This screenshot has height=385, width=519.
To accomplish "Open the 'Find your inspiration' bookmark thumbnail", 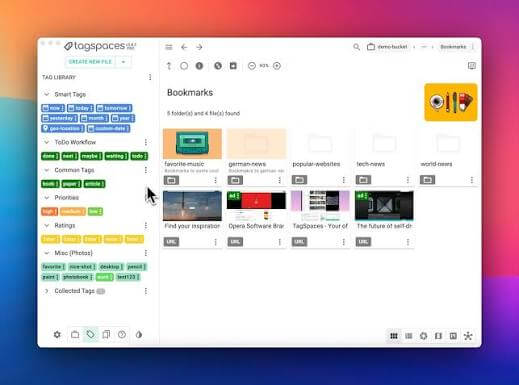I will click(x=192, y=206).
